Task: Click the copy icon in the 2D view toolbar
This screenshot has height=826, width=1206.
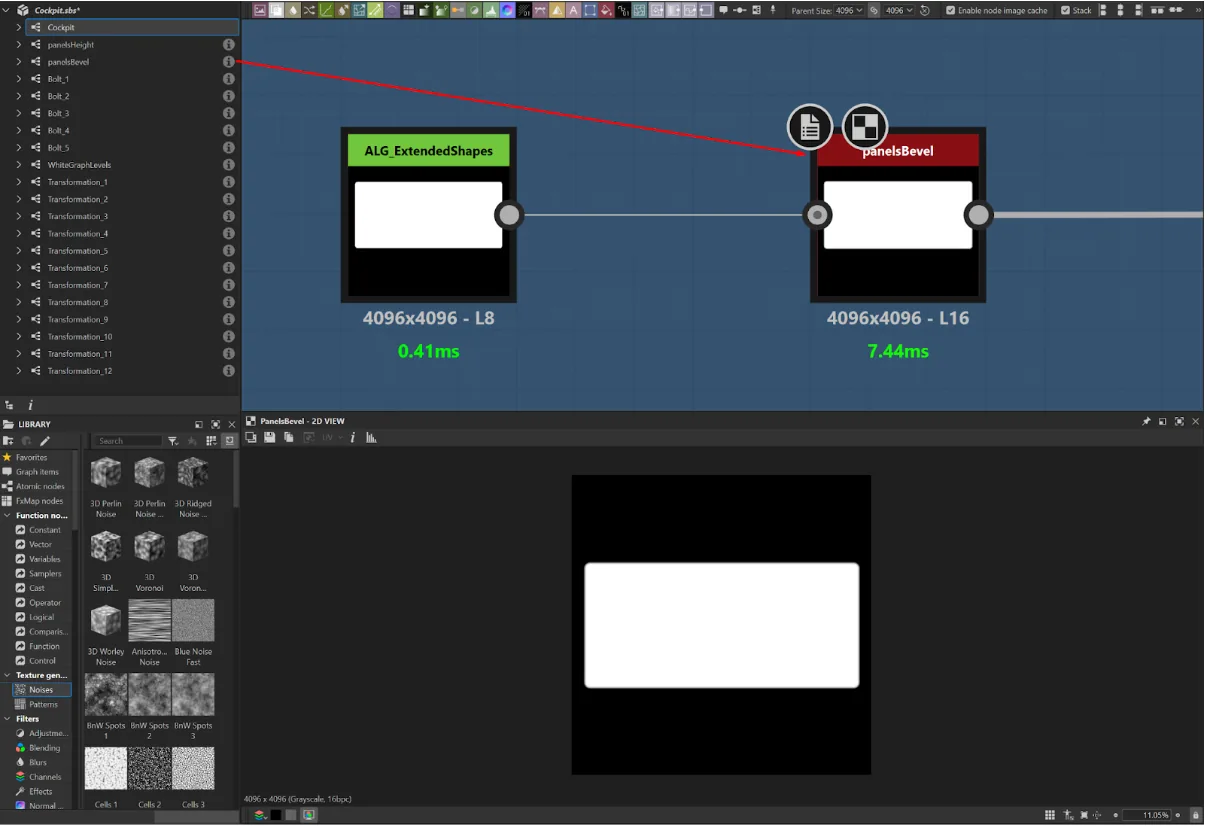Action: tap(288, 437)
